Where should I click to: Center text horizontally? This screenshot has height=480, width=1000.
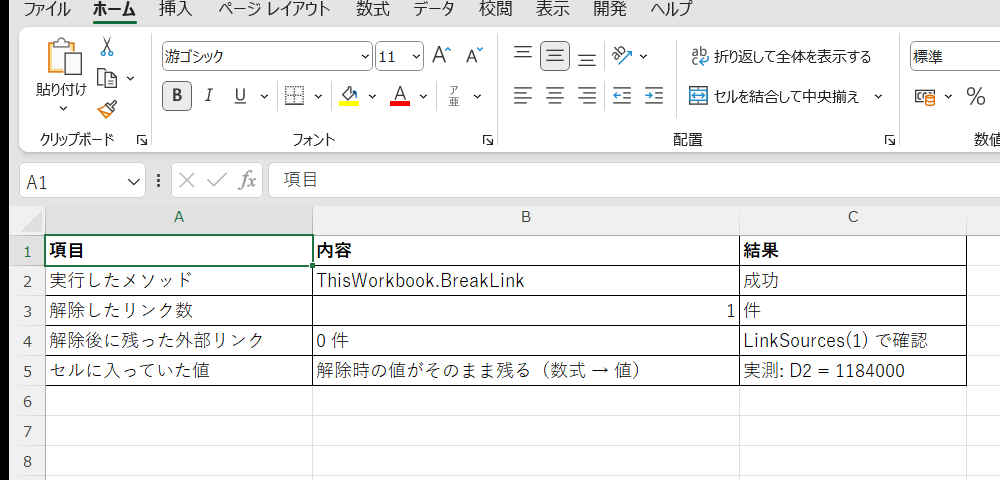click(x=555, y=96)
